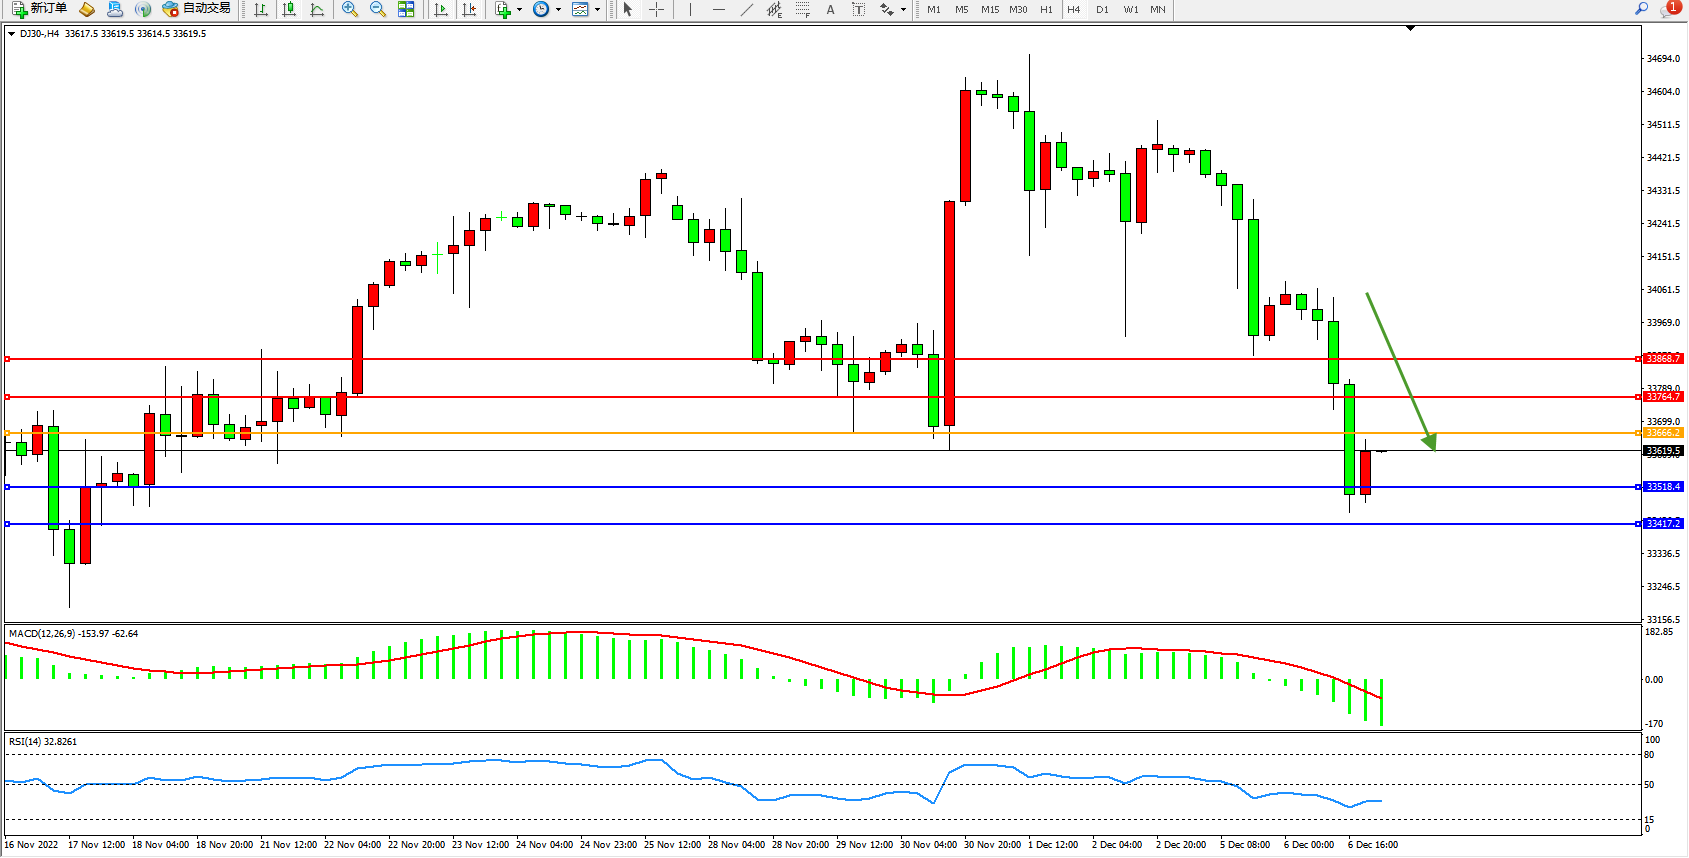This screenshot has width=1689, height=858.
Task: Enable the chart auto-scroll option
Action: point(441,9)
